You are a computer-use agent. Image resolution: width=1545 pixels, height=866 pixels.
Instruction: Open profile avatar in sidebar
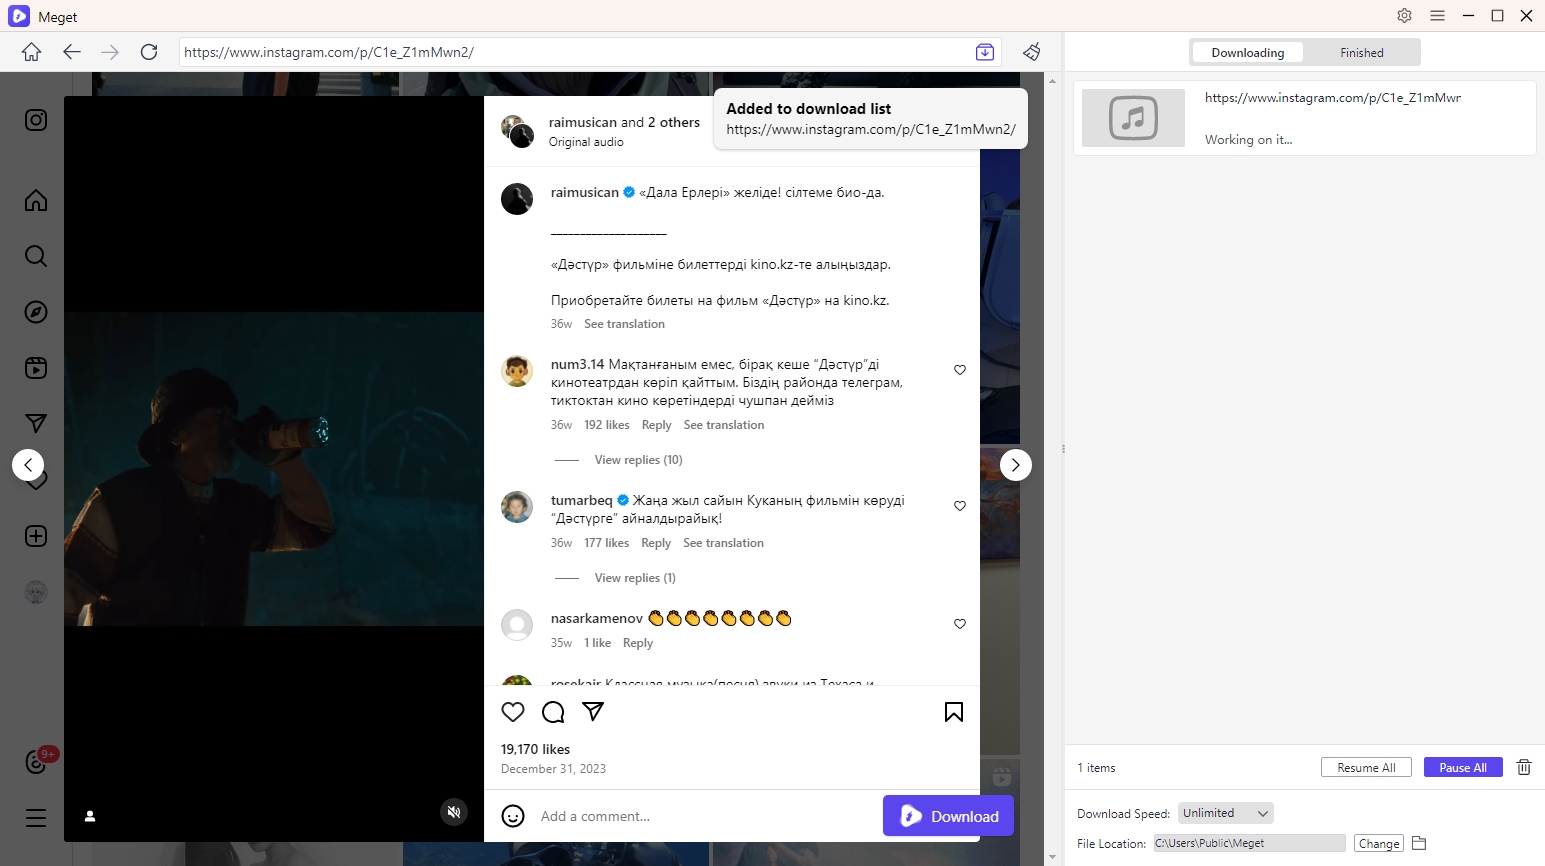[36, 592]
